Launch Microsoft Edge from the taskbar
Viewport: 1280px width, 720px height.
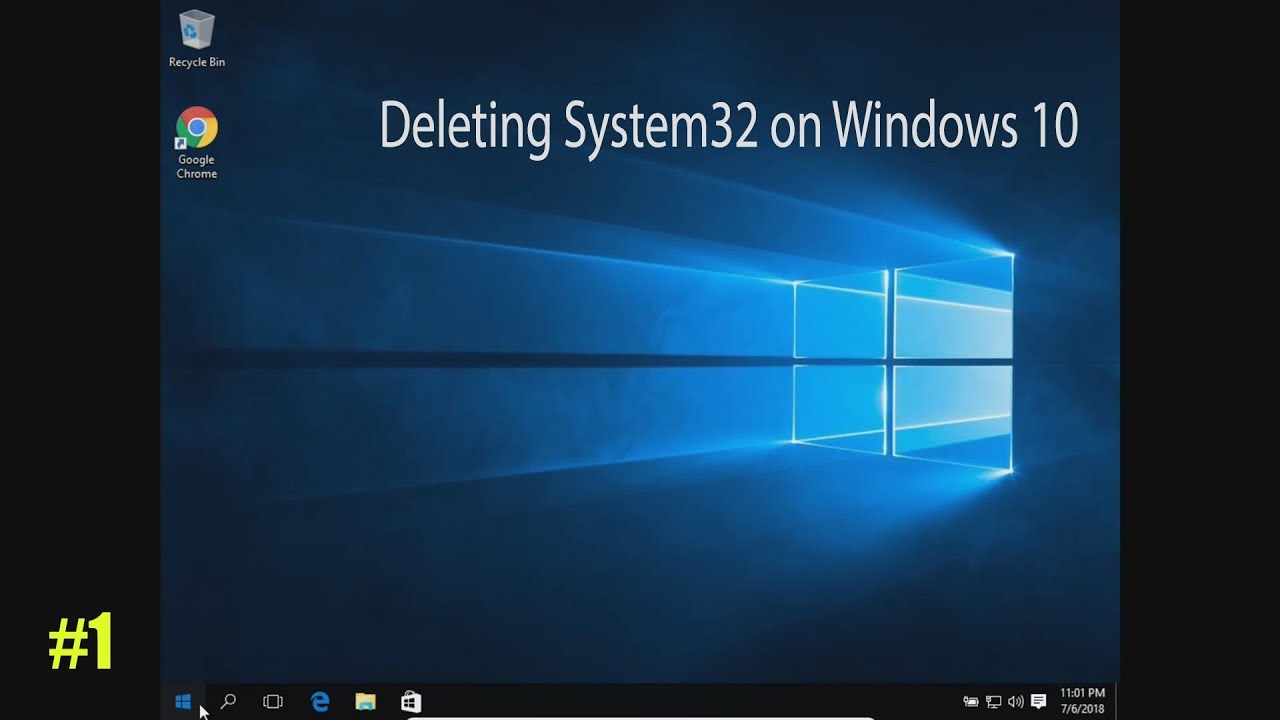[320, 702]
